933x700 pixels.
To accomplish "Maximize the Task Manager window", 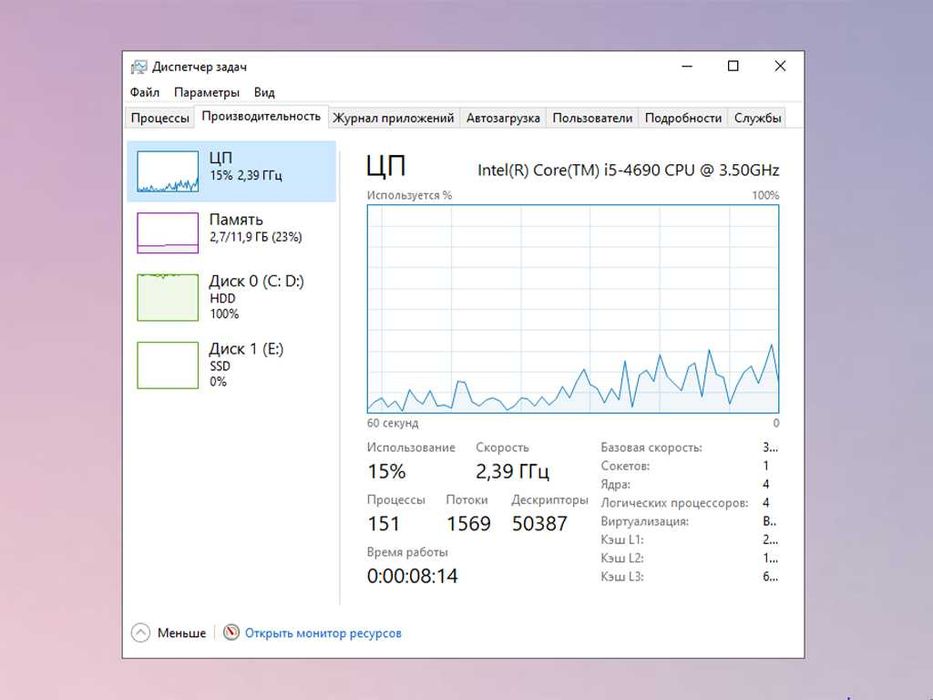I will [733, 66].
